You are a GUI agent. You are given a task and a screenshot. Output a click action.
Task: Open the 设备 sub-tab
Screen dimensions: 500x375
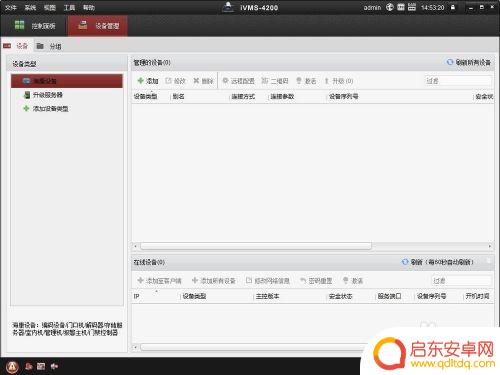tap(16, 46)
